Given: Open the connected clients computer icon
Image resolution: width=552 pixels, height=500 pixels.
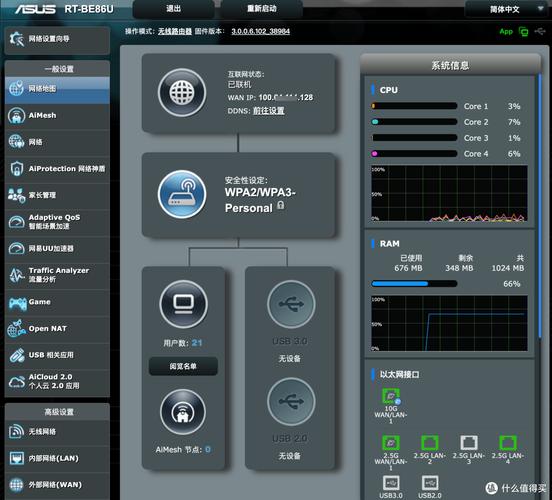Looking at the screenshot, I should tap(183, 304).
